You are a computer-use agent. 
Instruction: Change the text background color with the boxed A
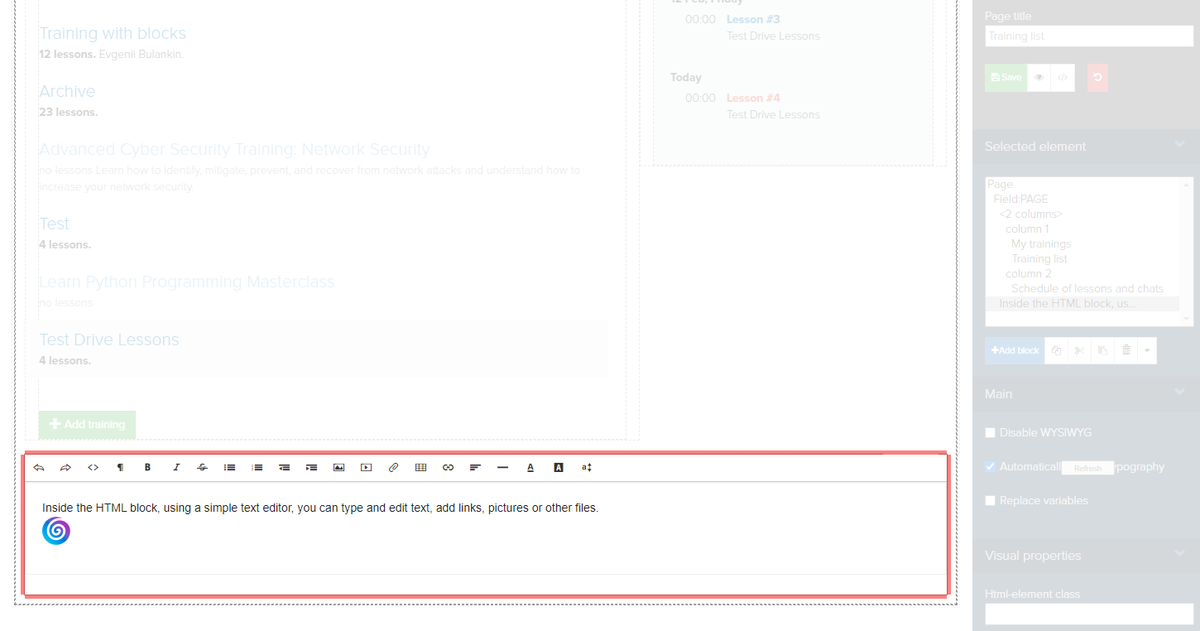pyautogui.click(x=558, y=467)
